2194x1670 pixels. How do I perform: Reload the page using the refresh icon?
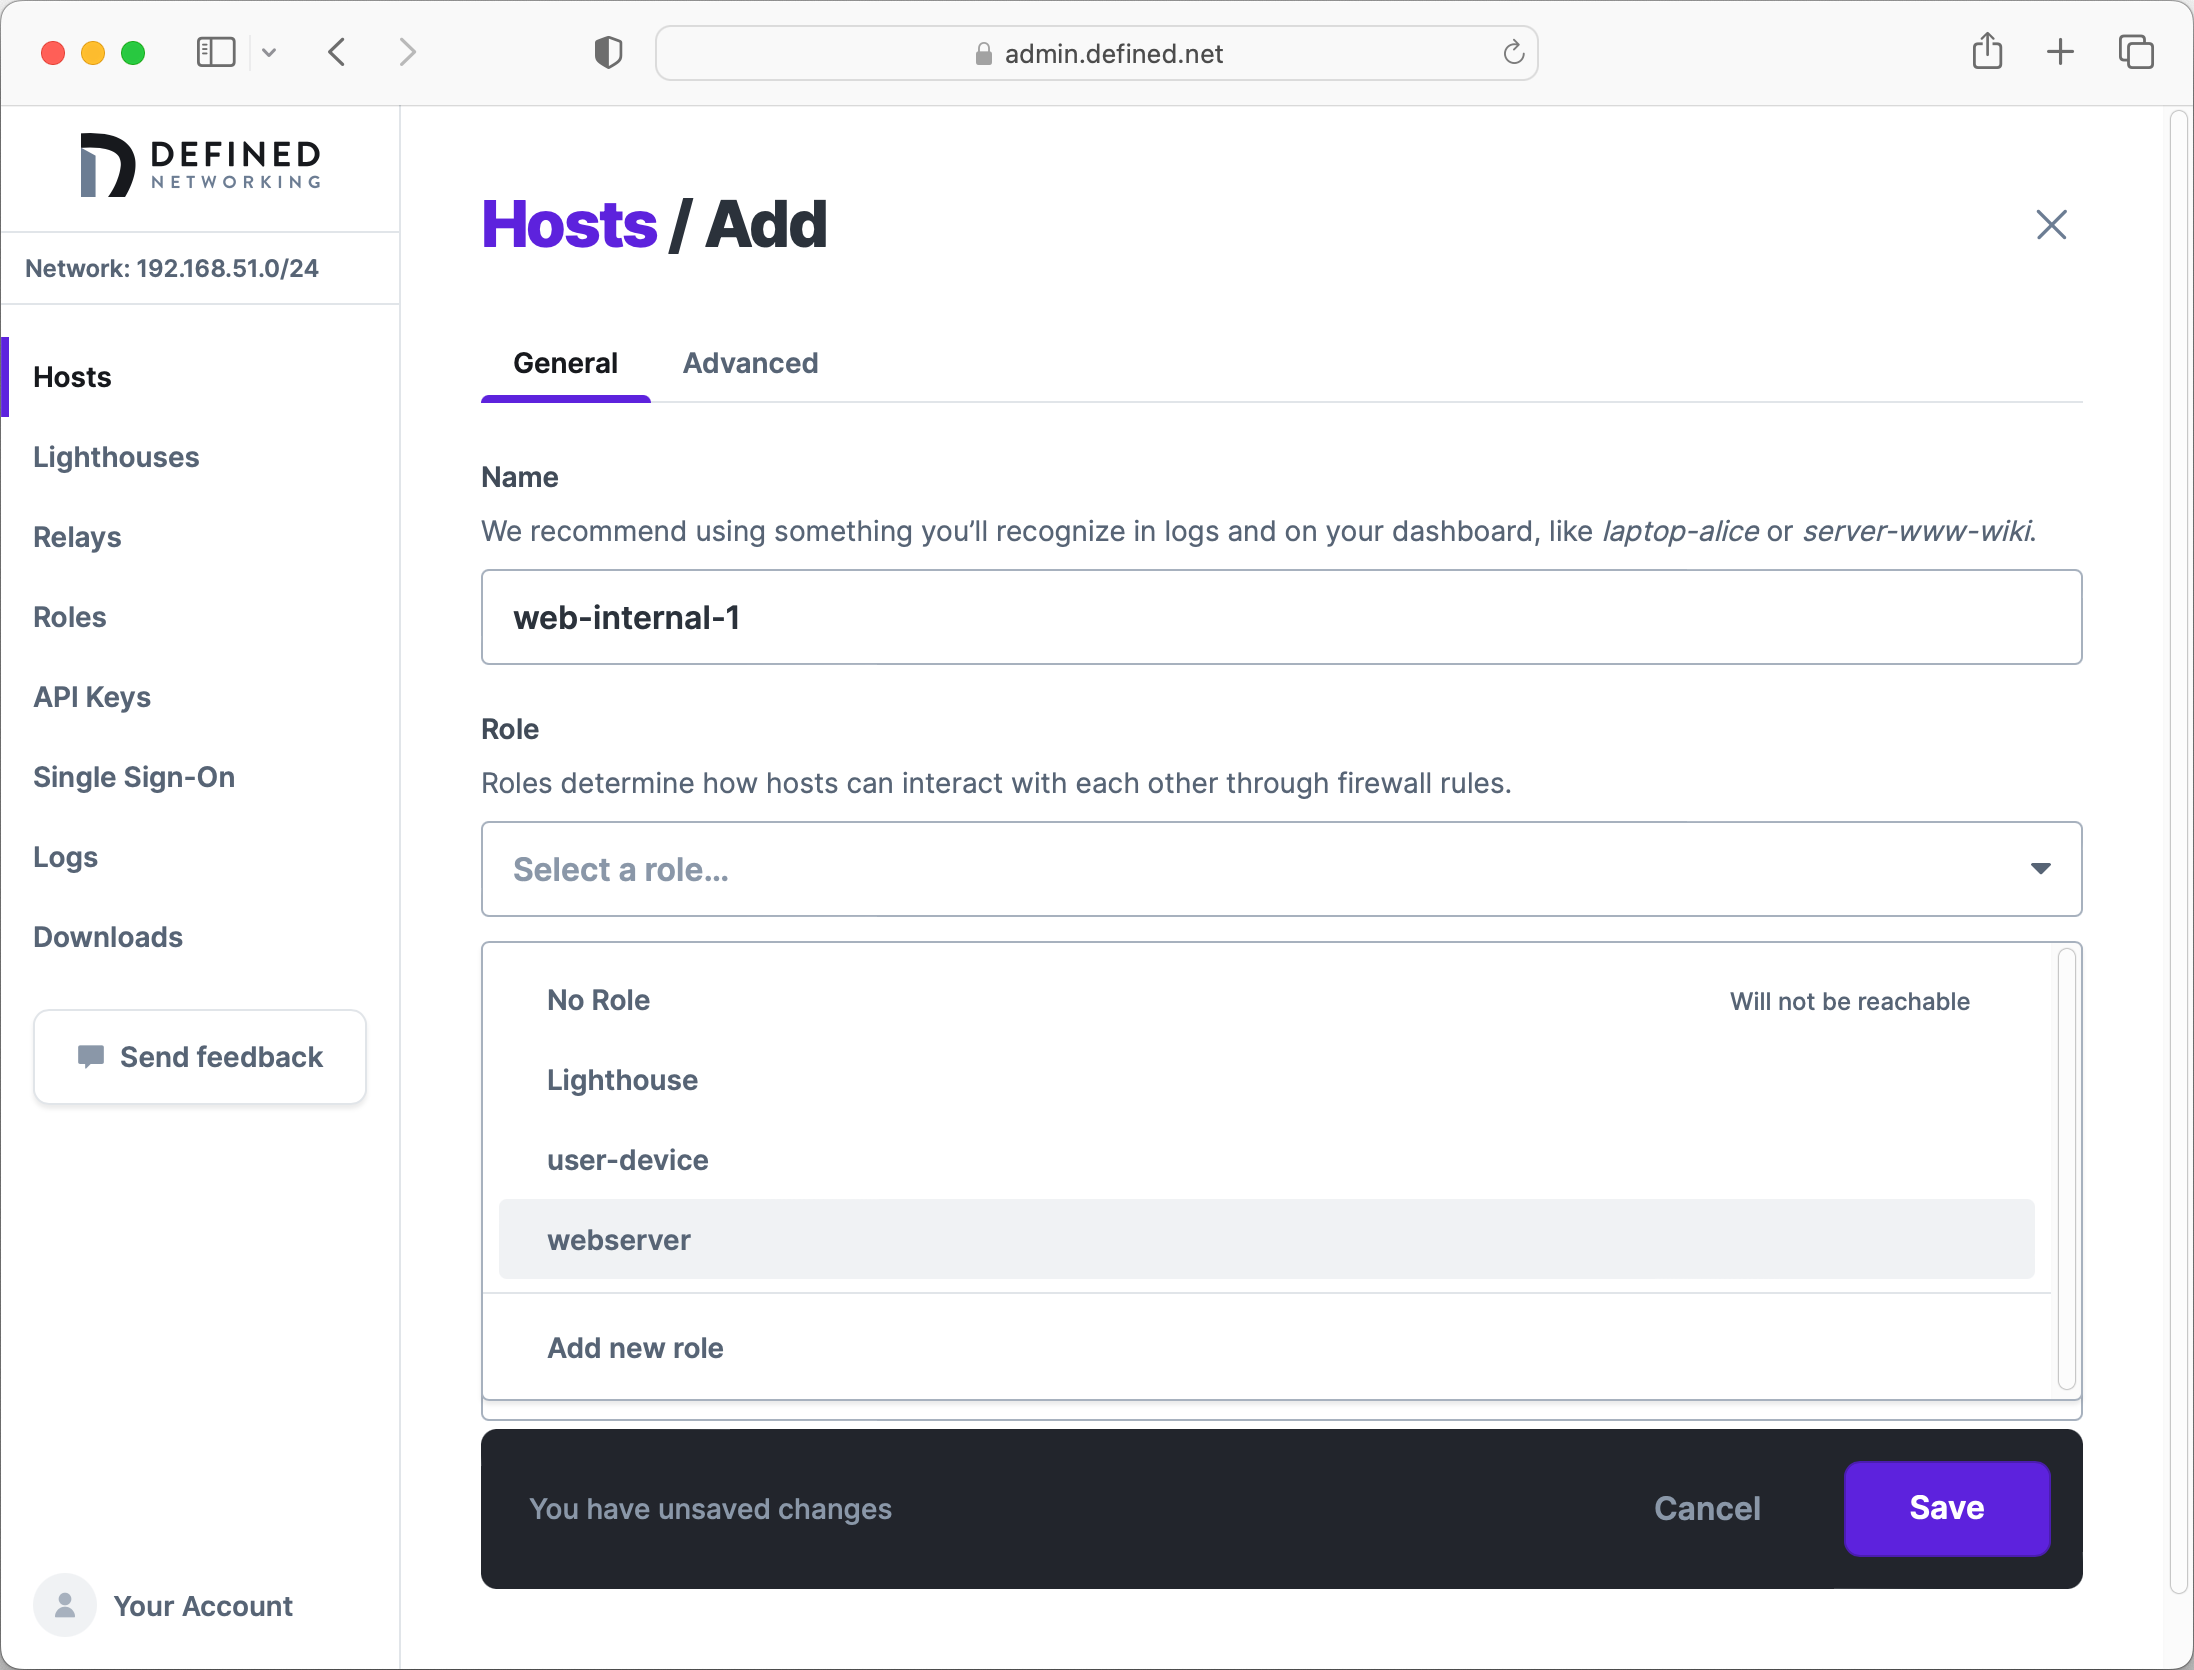coord(1513,53)
